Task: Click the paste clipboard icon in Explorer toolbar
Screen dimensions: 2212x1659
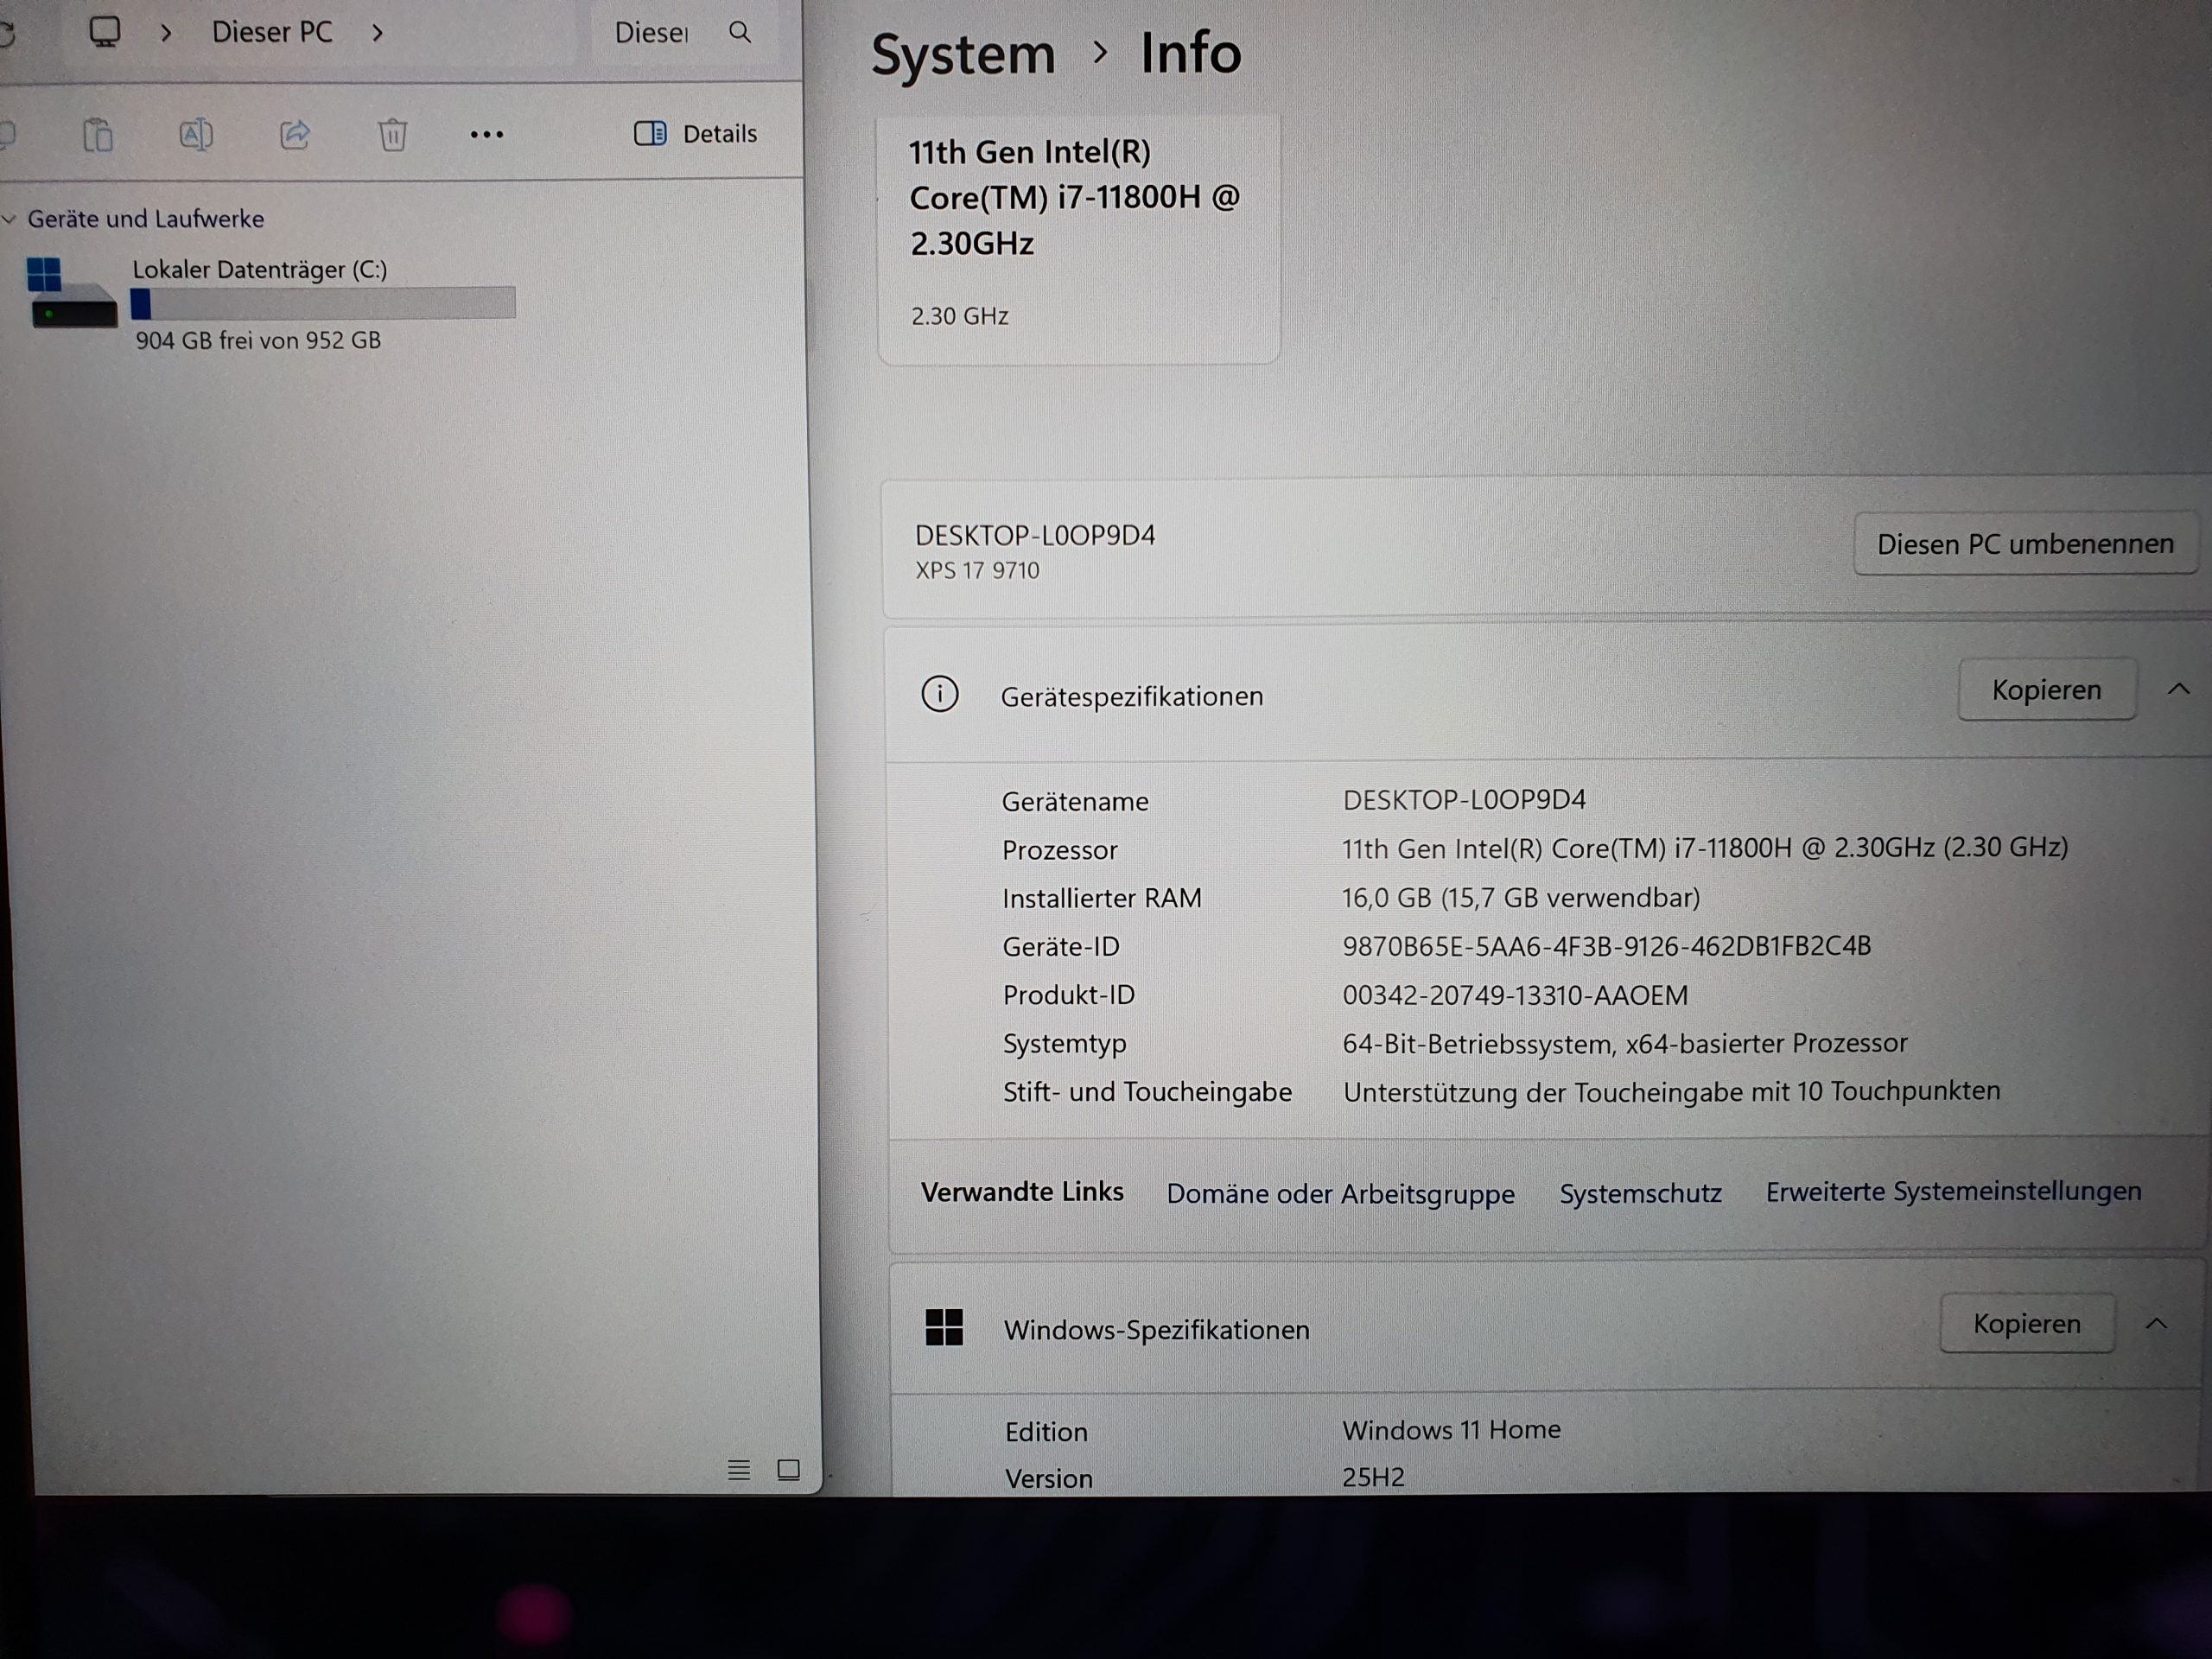Action: pos(98,134)
